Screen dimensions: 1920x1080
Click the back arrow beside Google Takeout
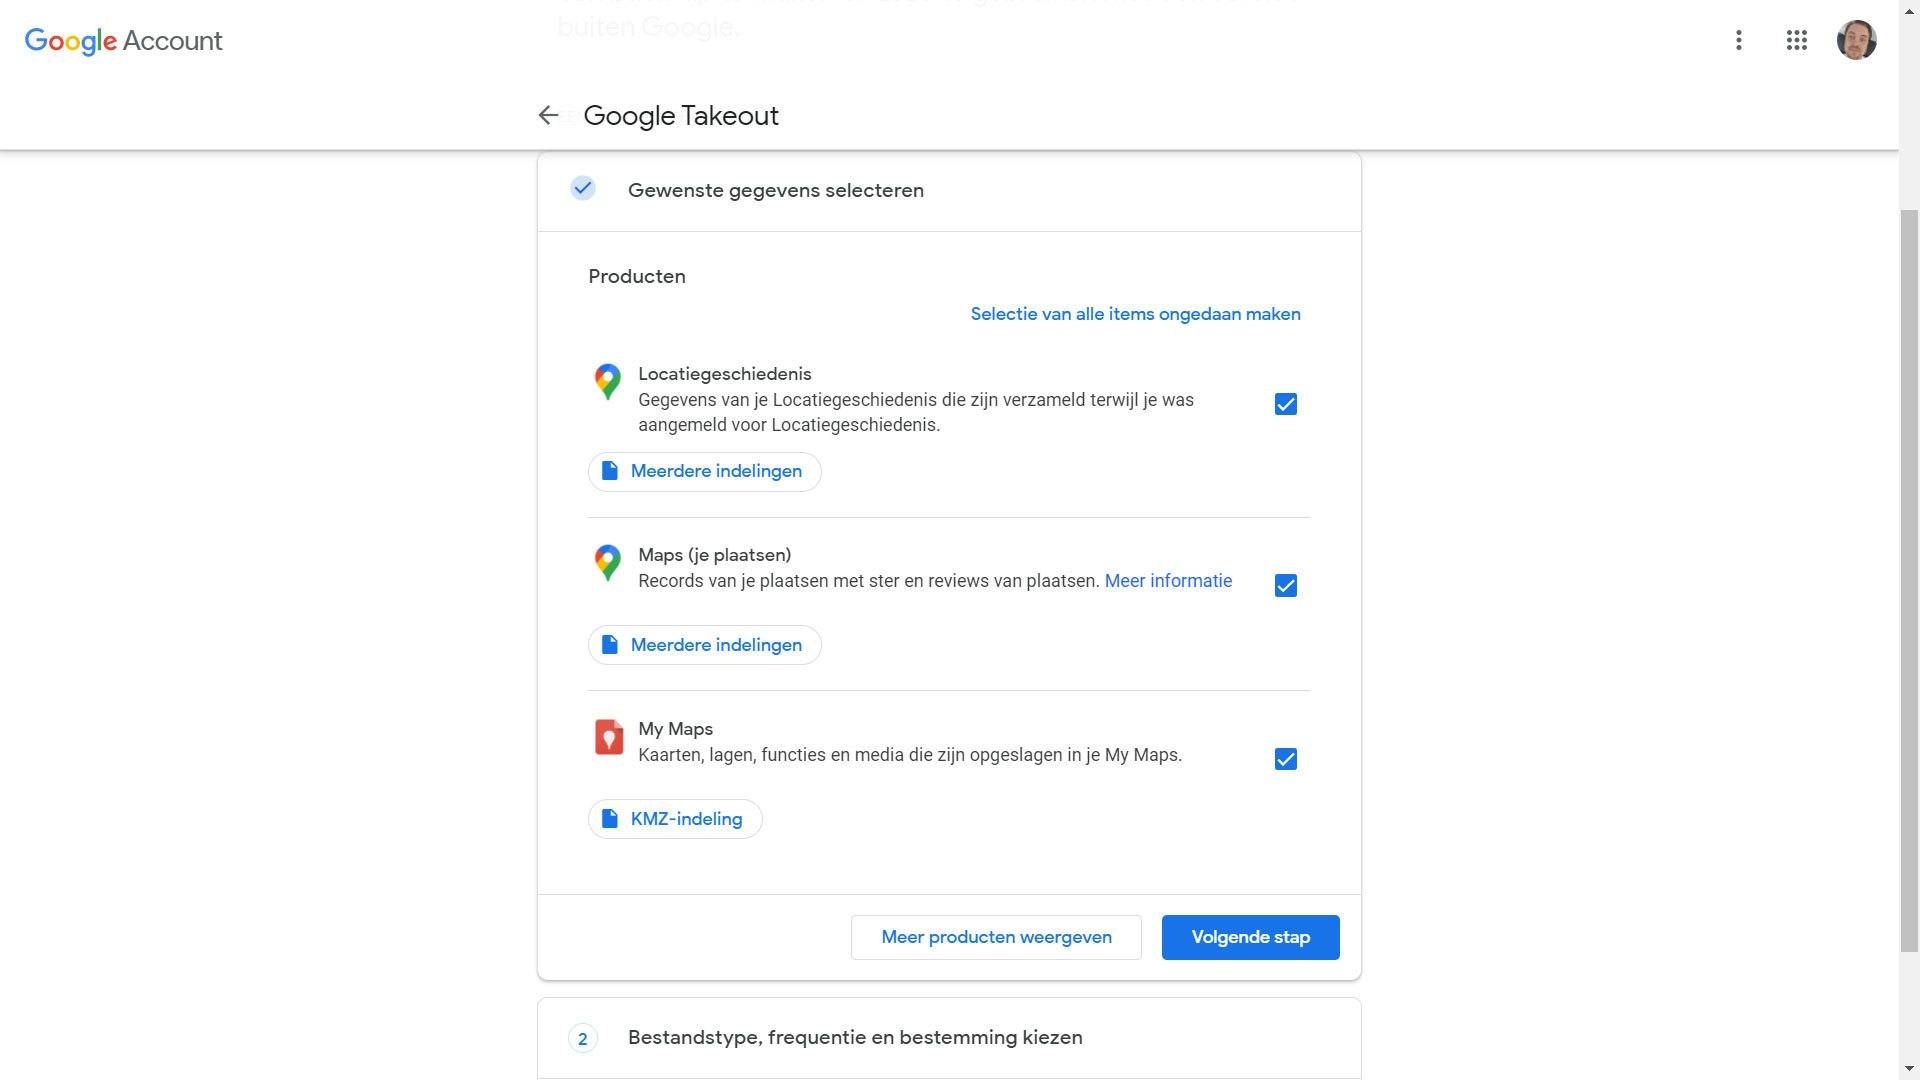coord(547,116)
